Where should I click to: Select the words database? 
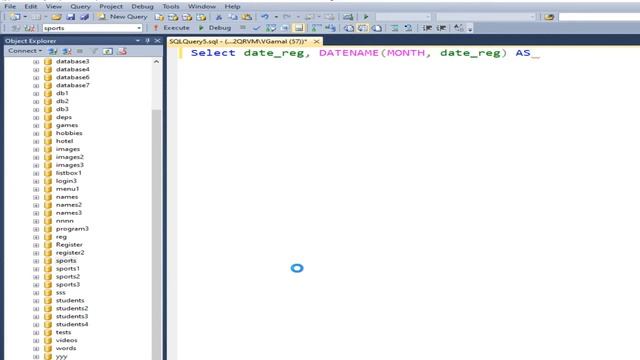[66, 348]
